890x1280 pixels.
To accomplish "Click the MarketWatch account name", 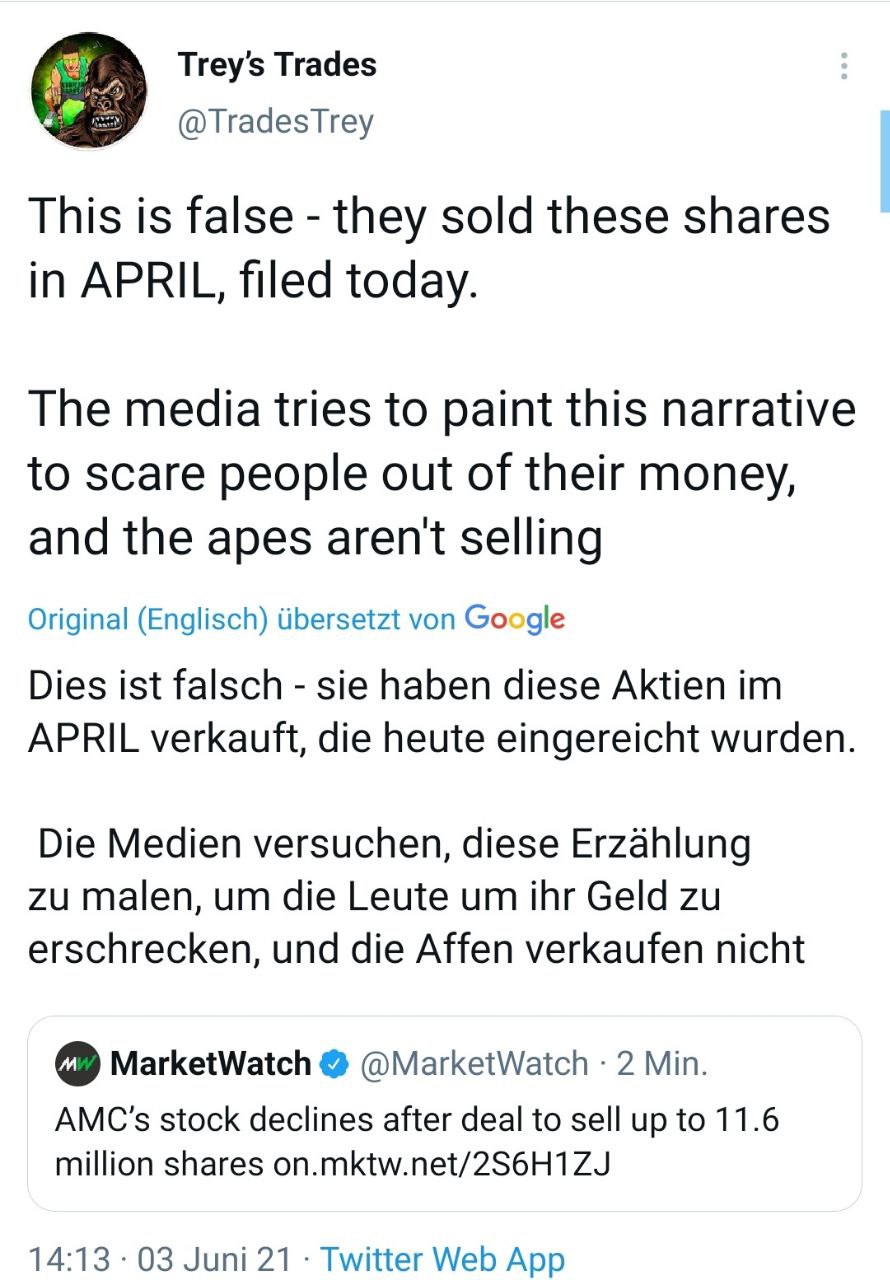I will [210, 1063].
